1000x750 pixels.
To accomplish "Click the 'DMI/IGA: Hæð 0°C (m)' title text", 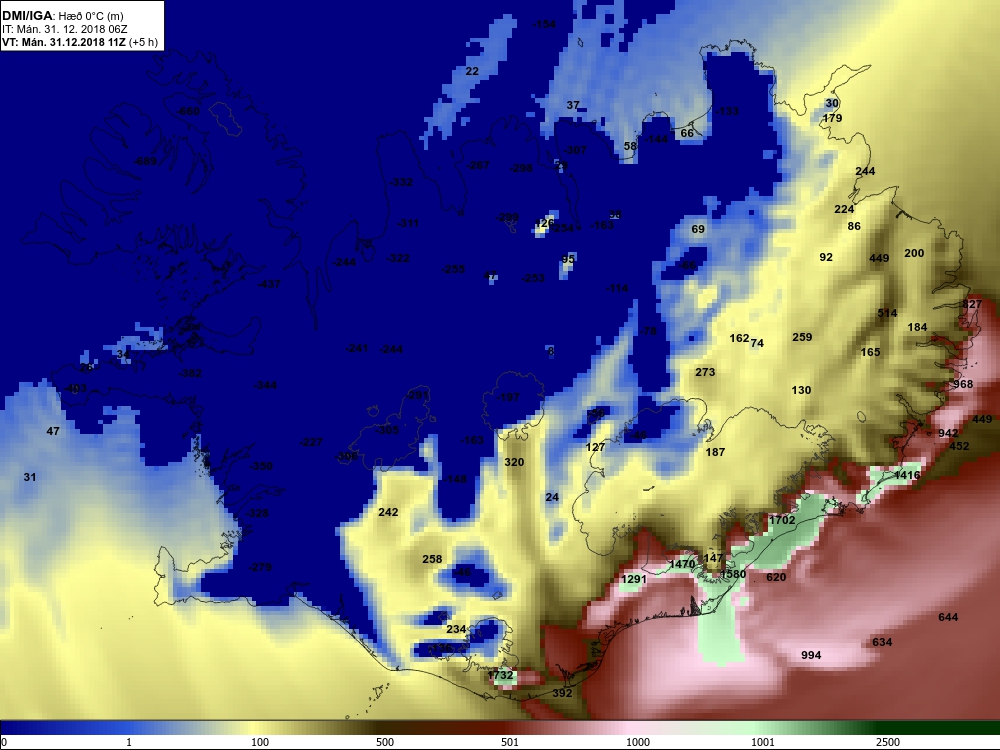I will point(63,16).
